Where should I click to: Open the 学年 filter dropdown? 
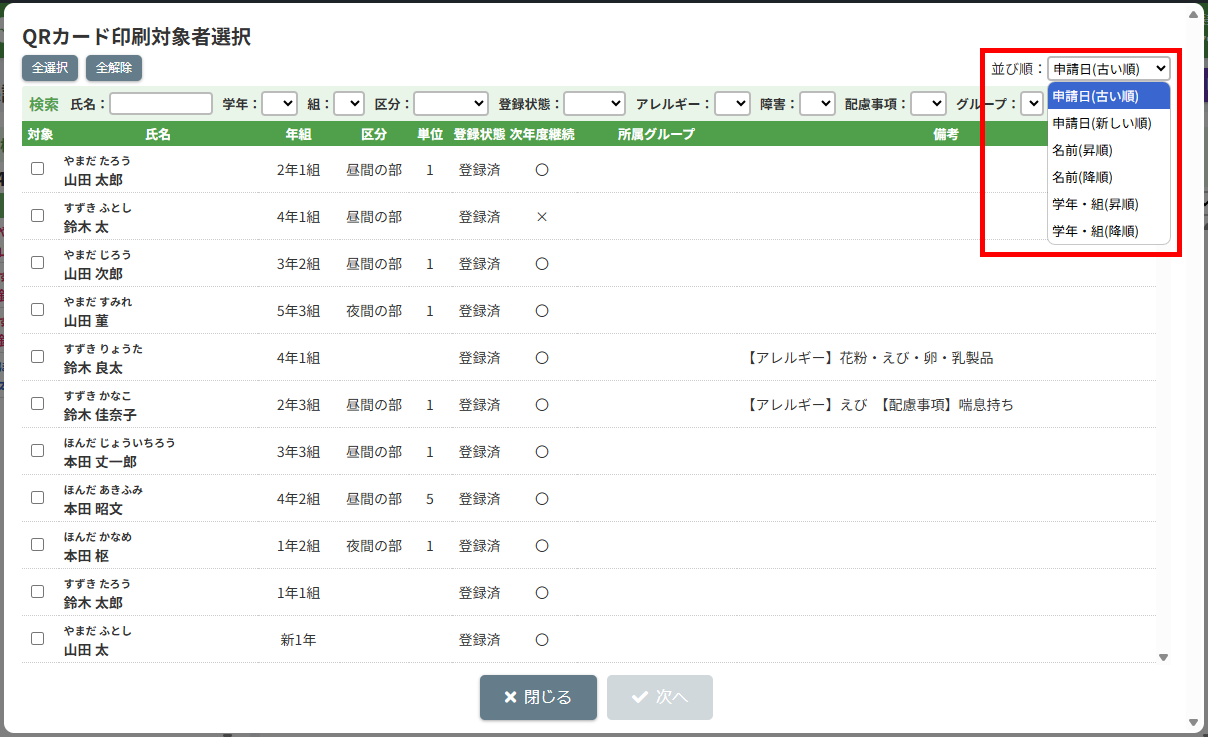[x=280, y=103]
